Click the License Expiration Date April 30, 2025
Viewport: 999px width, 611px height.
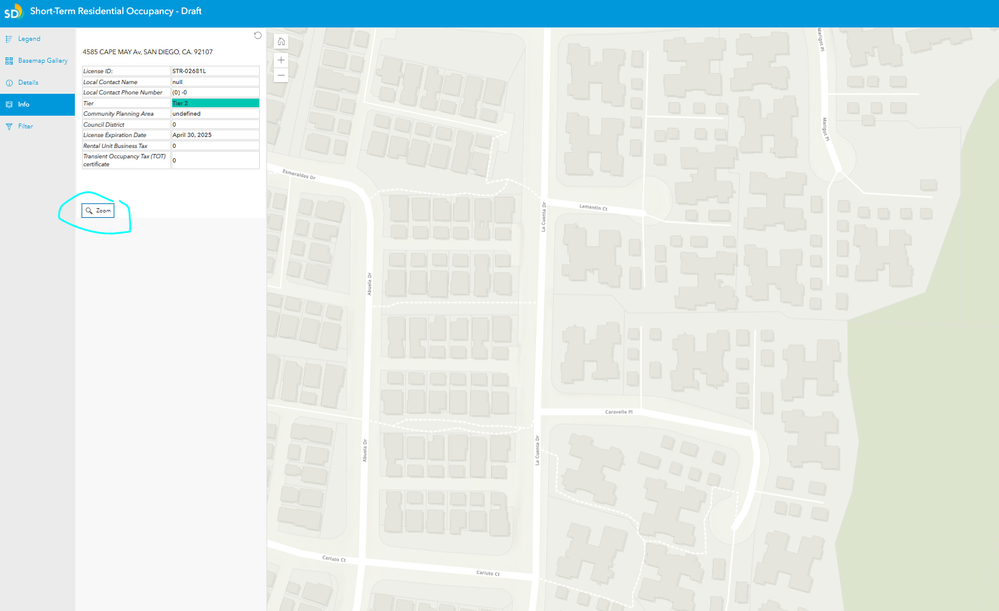pos(192,135)
